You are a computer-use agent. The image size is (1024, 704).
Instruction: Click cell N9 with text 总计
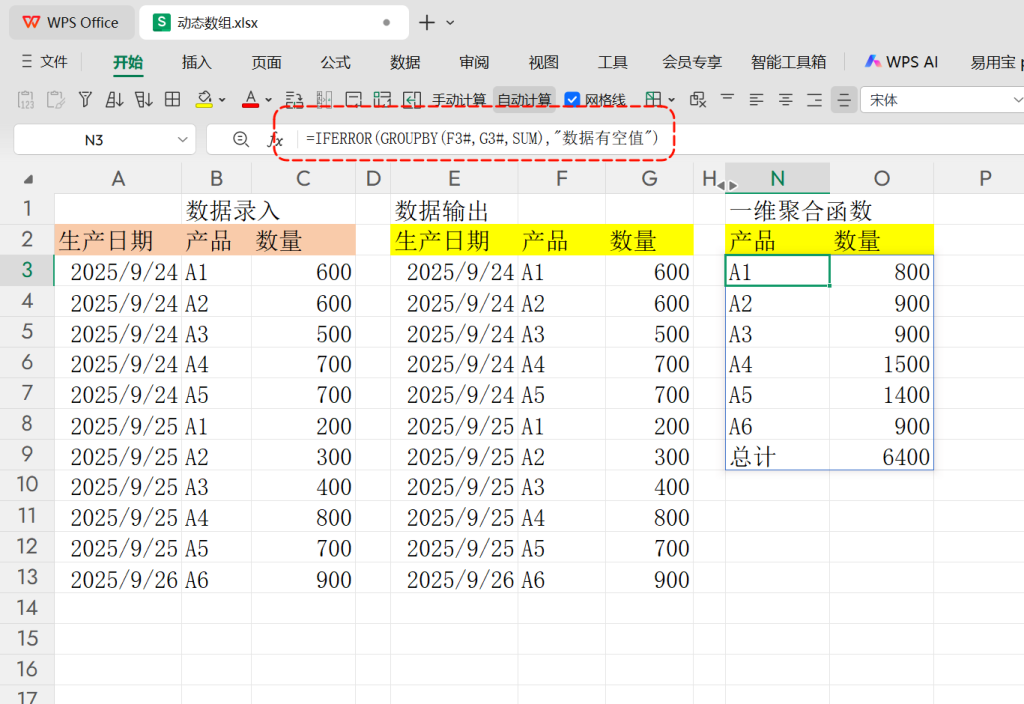777,456
